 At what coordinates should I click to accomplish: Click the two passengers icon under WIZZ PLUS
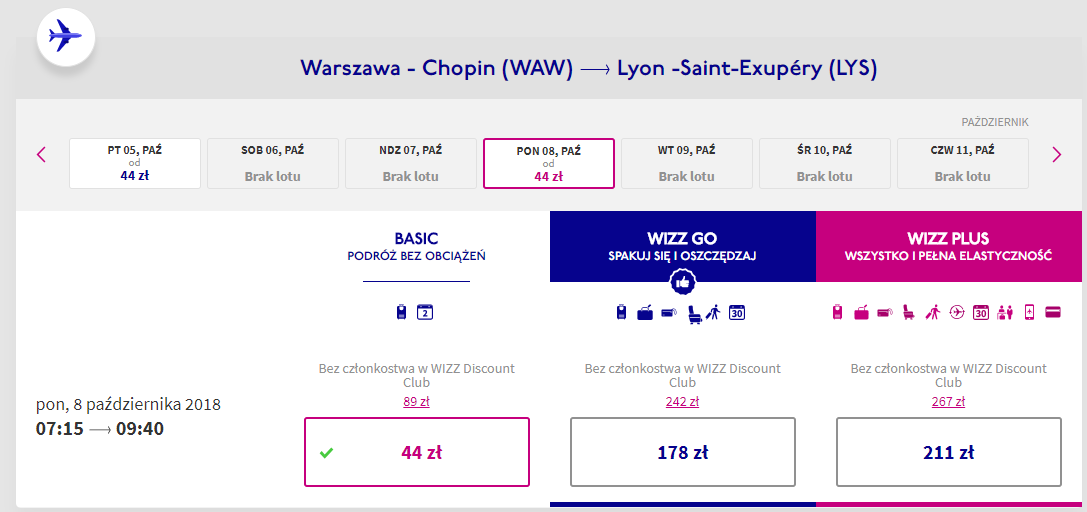point(1005,312)
